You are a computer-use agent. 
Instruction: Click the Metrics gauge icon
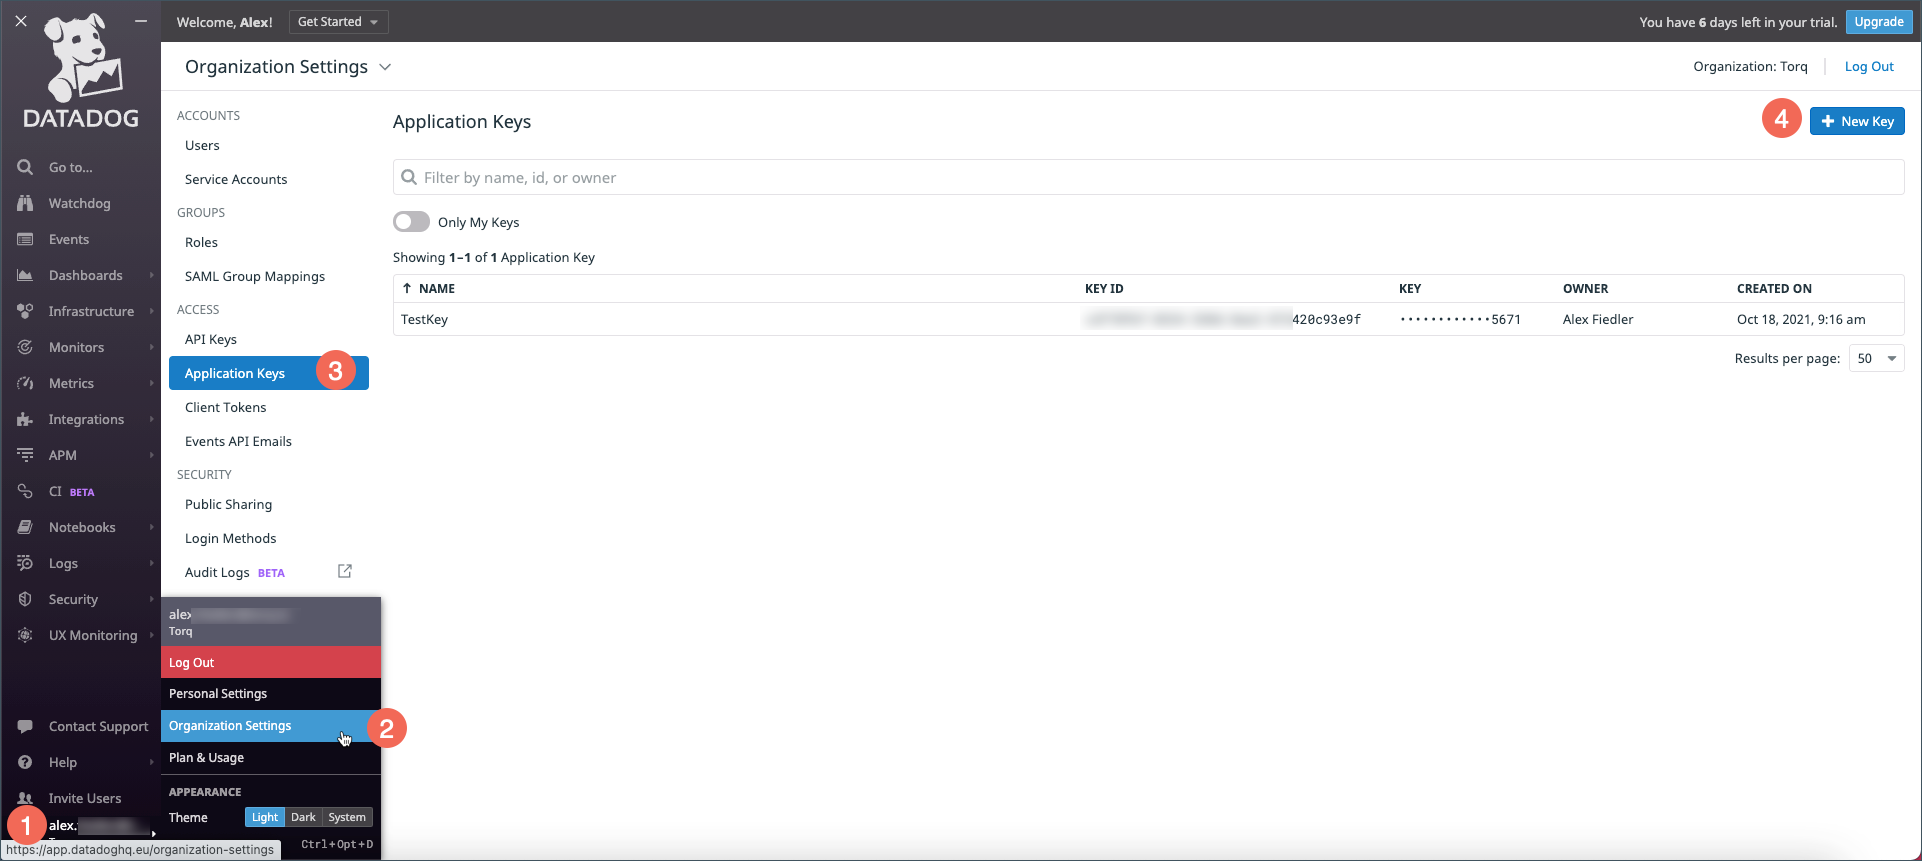(x=25, y=383)
